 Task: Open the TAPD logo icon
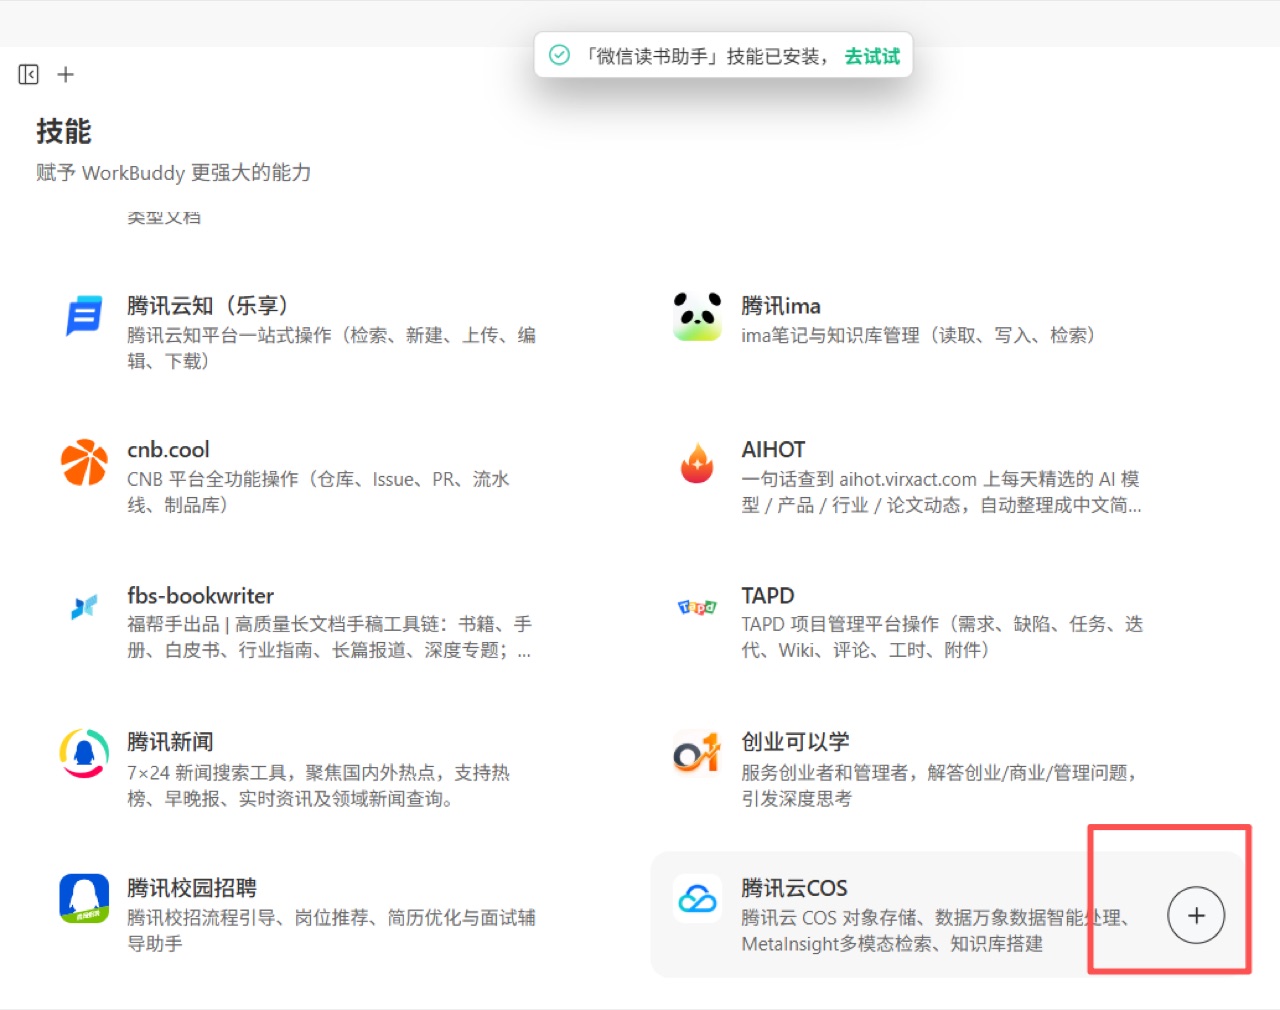tap(697, 606)
